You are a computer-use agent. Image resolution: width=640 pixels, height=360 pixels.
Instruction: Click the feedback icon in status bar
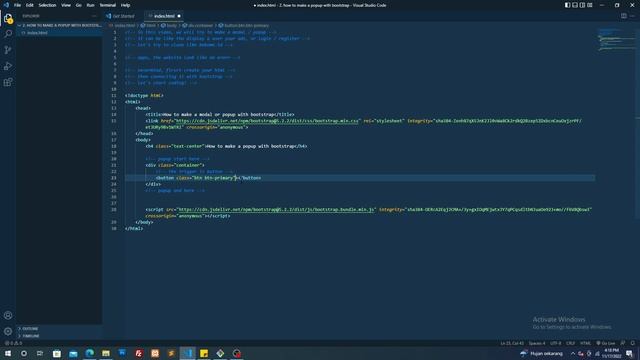click(623, 343)
